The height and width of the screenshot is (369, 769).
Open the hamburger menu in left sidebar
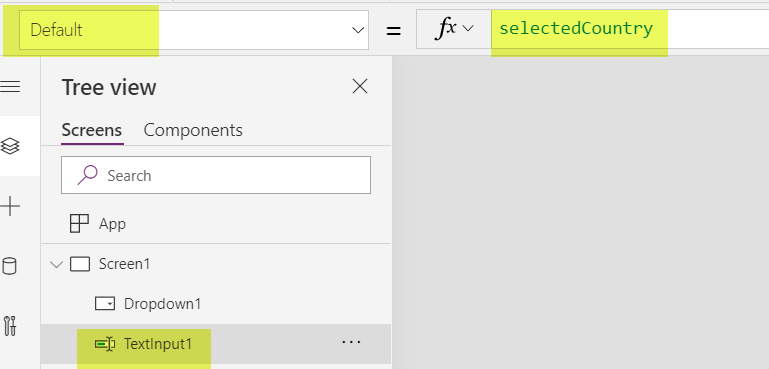tap(10, 87)
